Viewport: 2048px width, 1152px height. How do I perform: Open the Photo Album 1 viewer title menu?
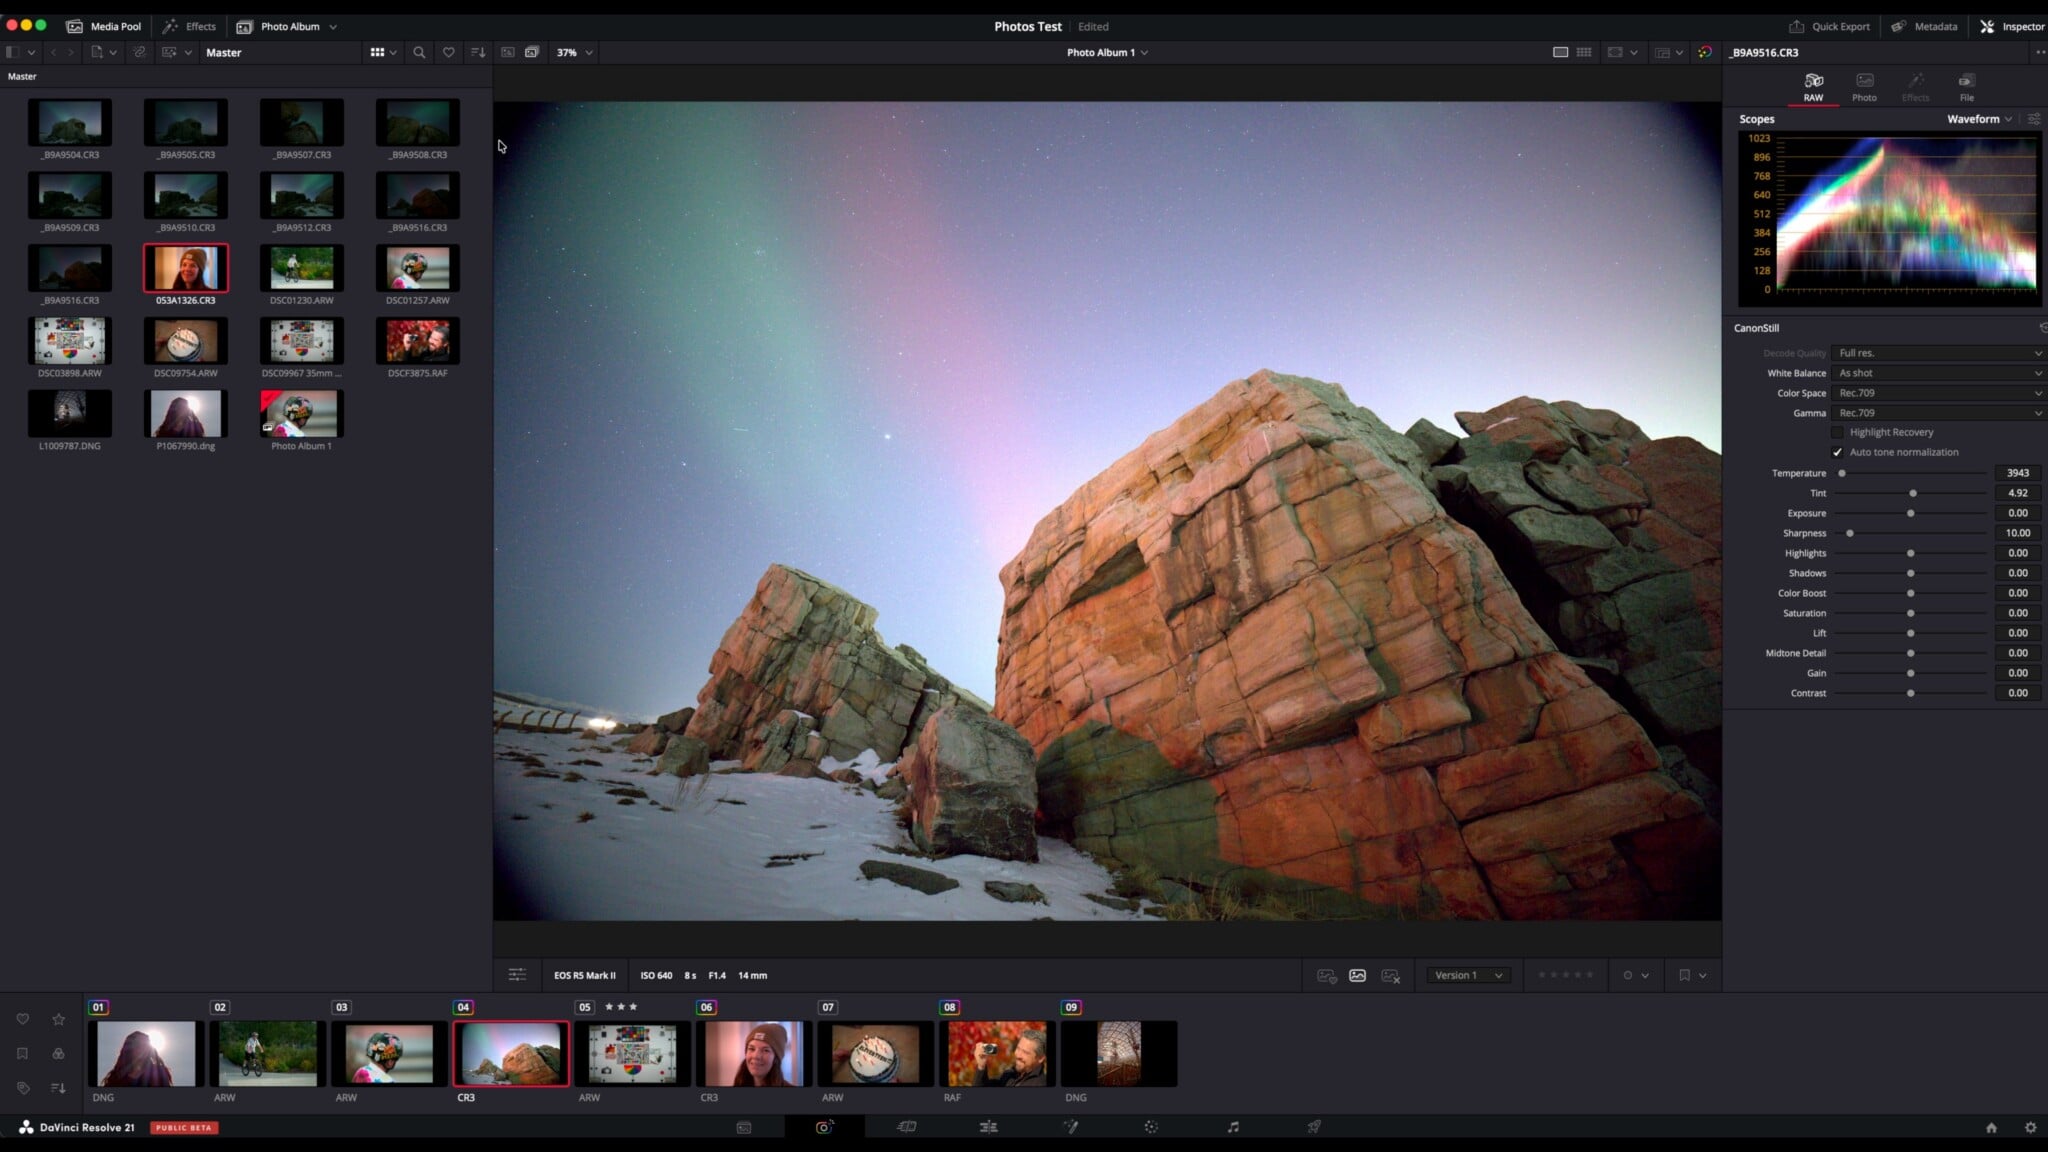pyautogui.click(x=1107, y=52)
